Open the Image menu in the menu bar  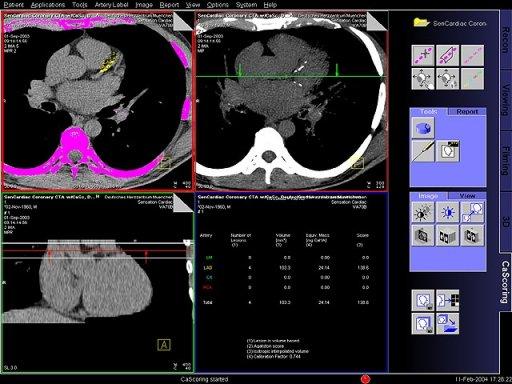(x=144, y=5)
